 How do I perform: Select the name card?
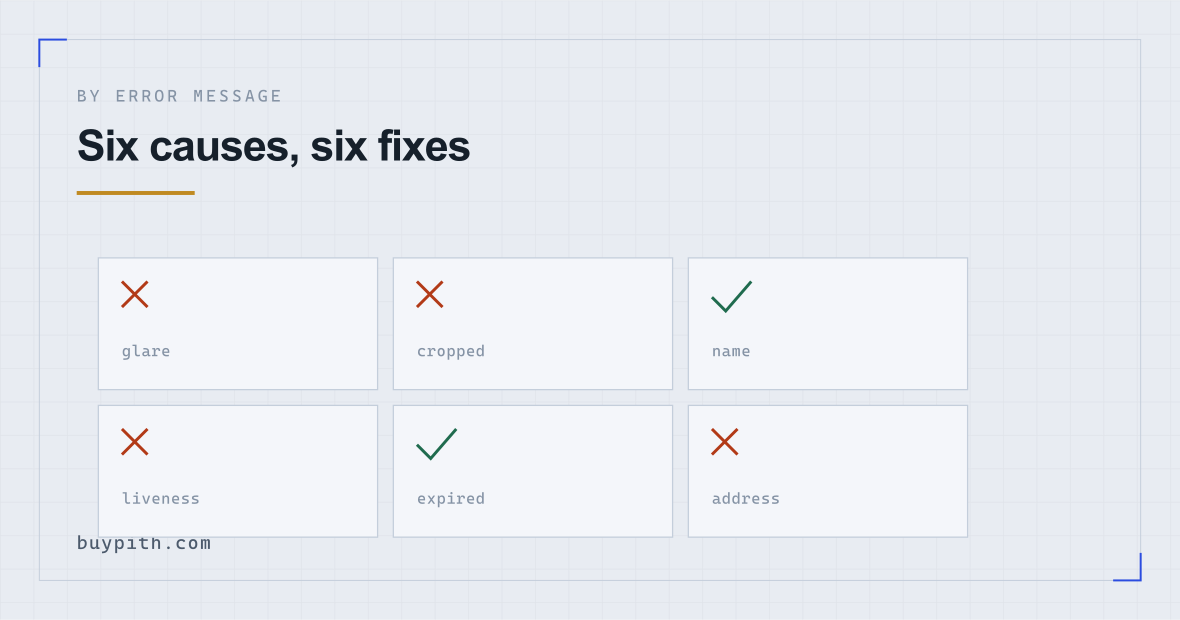click(x=828, y=324)
